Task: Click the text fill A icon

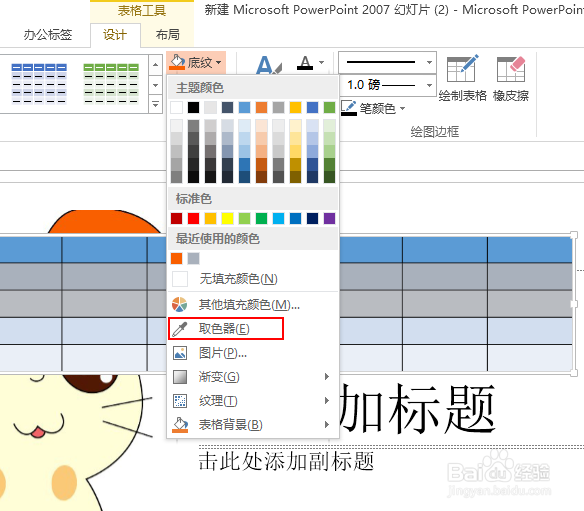Action: click(x=305, y=63)
